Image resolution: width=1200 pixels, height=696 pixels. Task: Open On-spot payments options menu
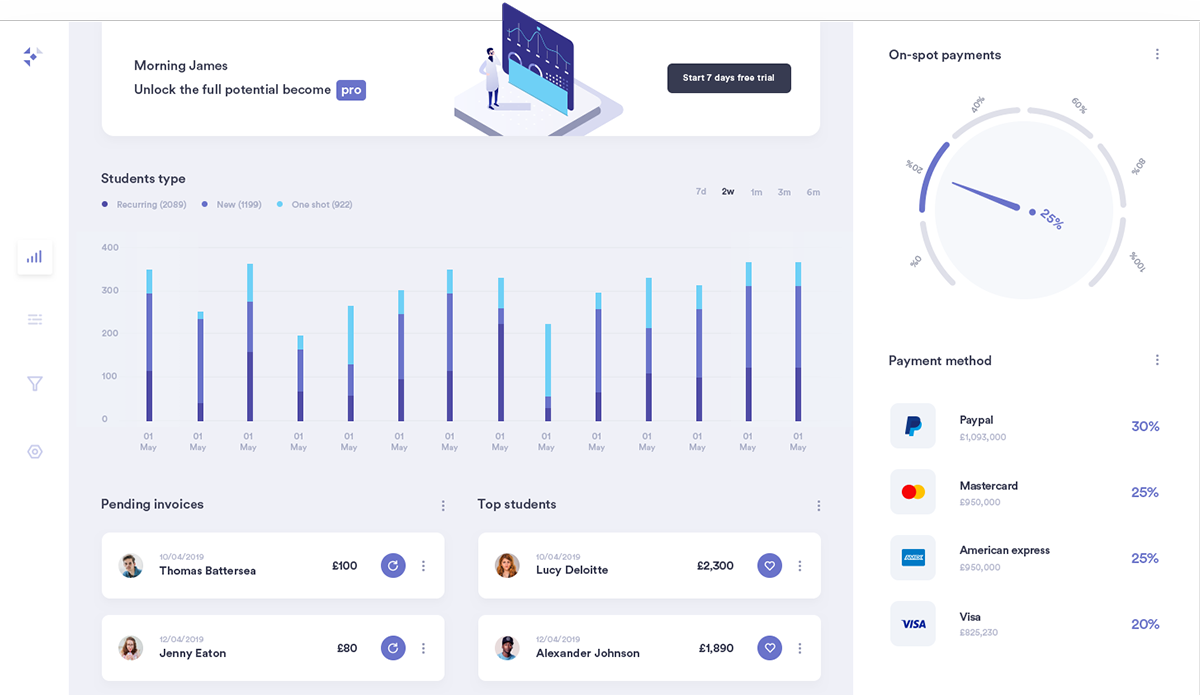pos(1157,55)
